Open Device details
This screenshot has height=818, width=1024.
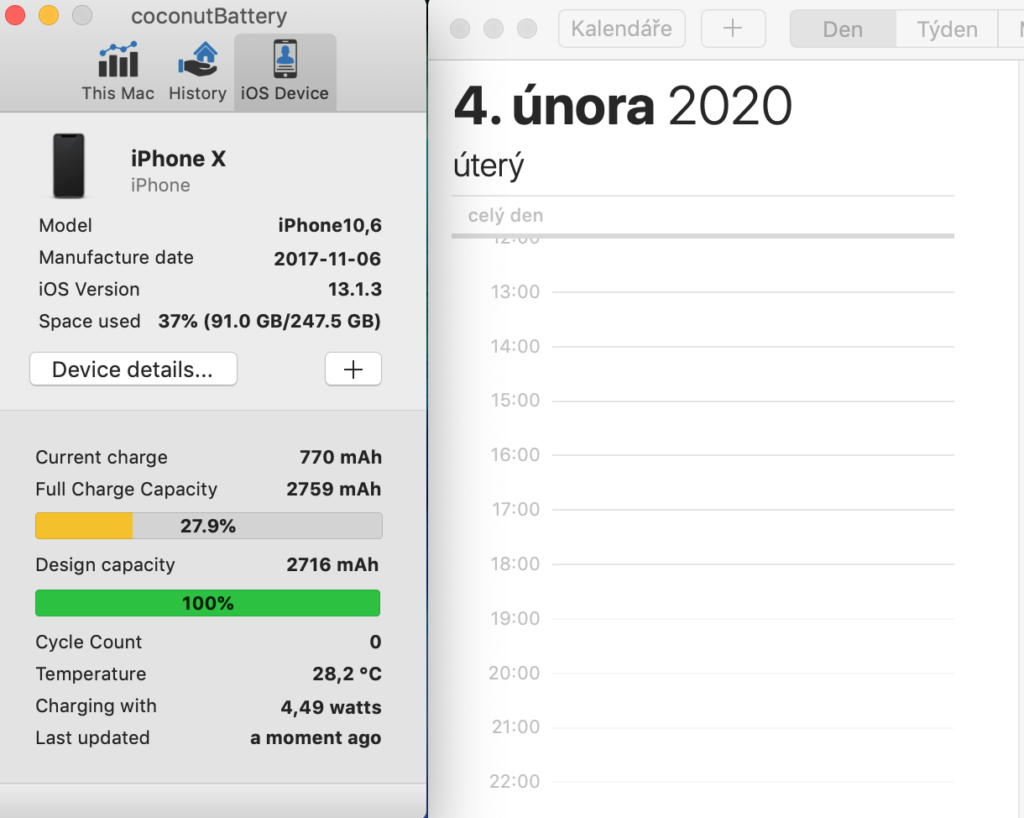coord(133,369)
